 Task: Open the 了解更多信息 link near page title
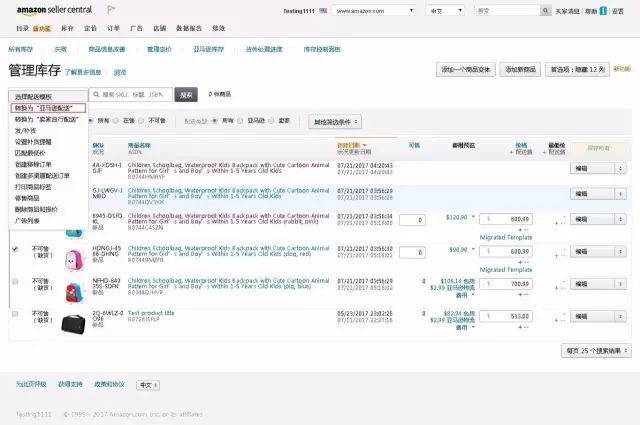[x=83, y=72]
